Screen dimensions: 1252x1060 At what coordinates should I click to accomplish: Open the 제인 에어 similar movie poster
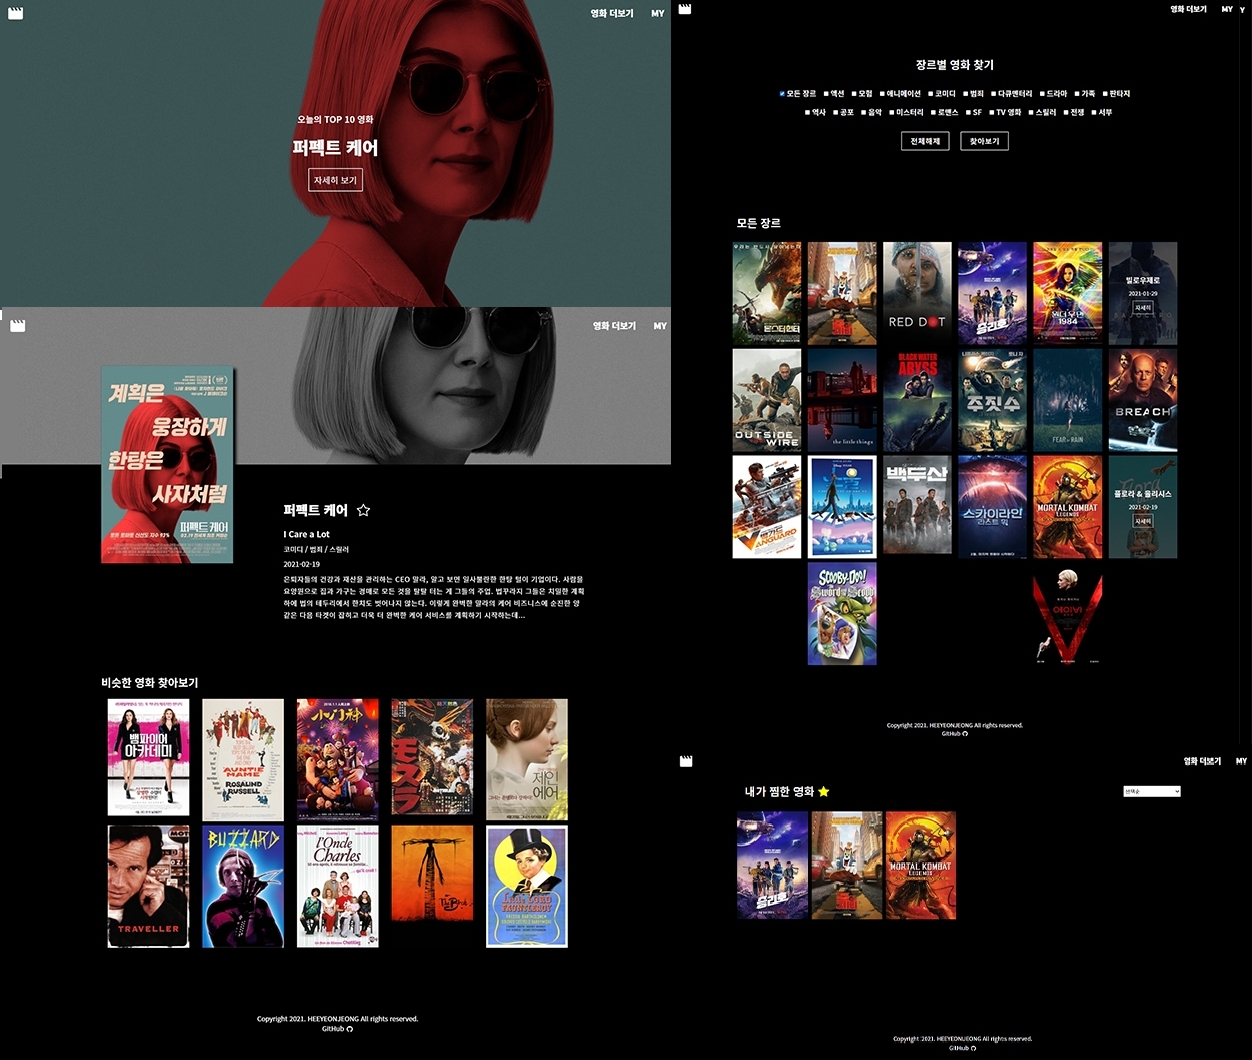tap(527, 759)
